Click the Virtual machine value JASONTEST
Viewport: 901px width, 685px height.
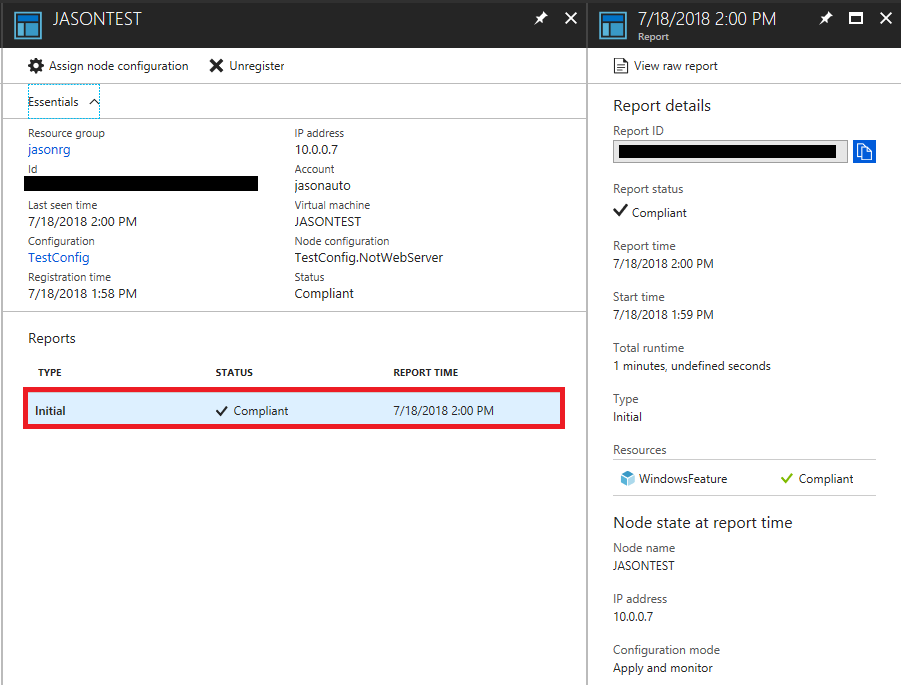click(x=328, y=222)
